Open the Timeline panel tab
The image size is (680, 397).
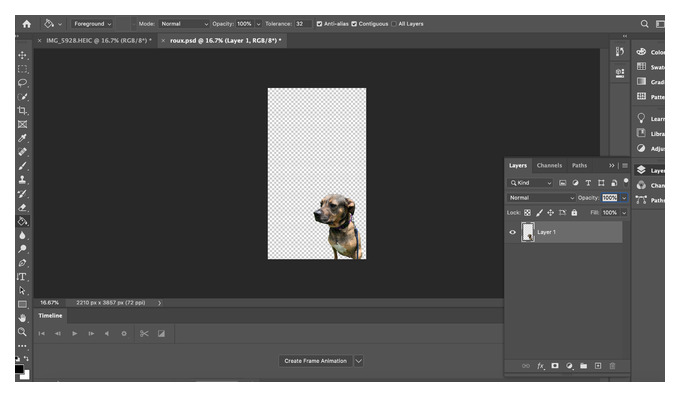pos(50,316)
